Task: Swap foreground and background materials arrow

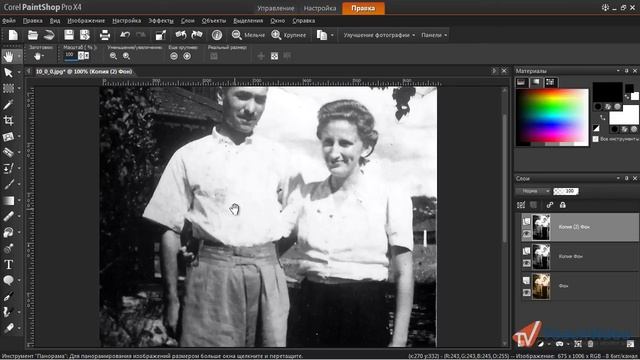Action: (603, 118)
